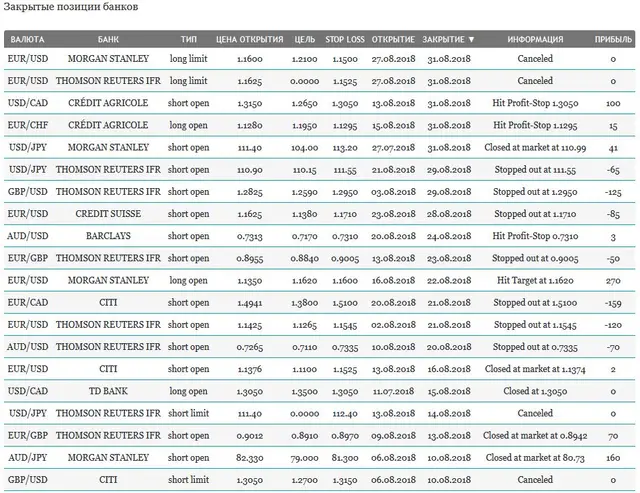Select 'Stopped out at 1.5100' cell
640x493 pixels.
pos(535,302)
